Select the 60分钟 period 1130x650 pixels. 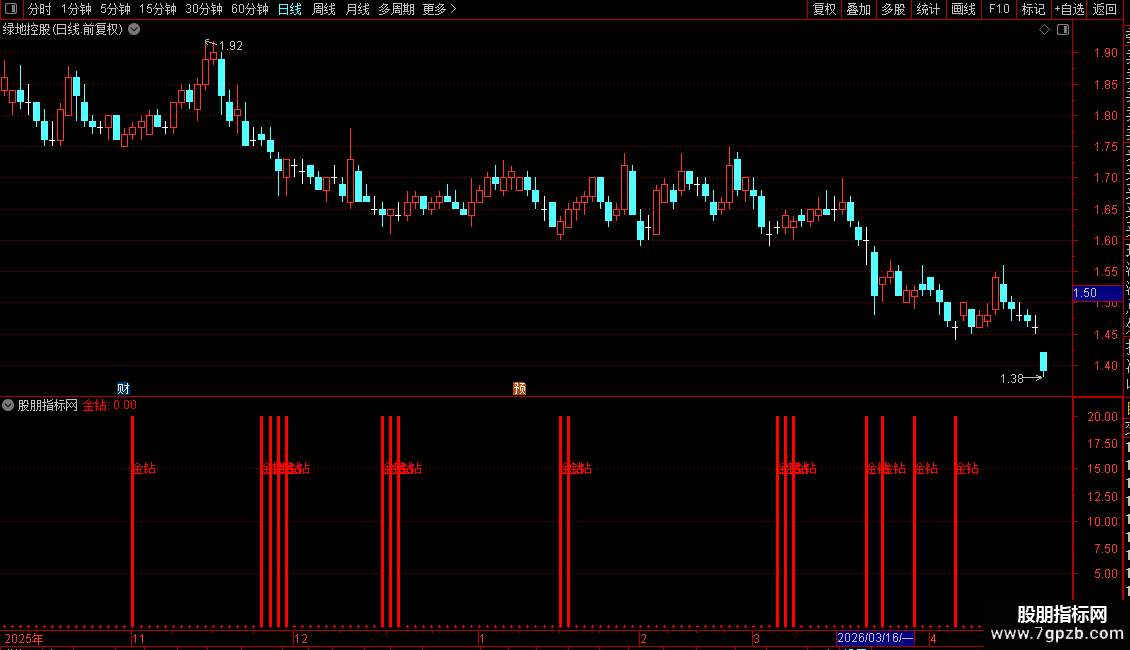249,9
